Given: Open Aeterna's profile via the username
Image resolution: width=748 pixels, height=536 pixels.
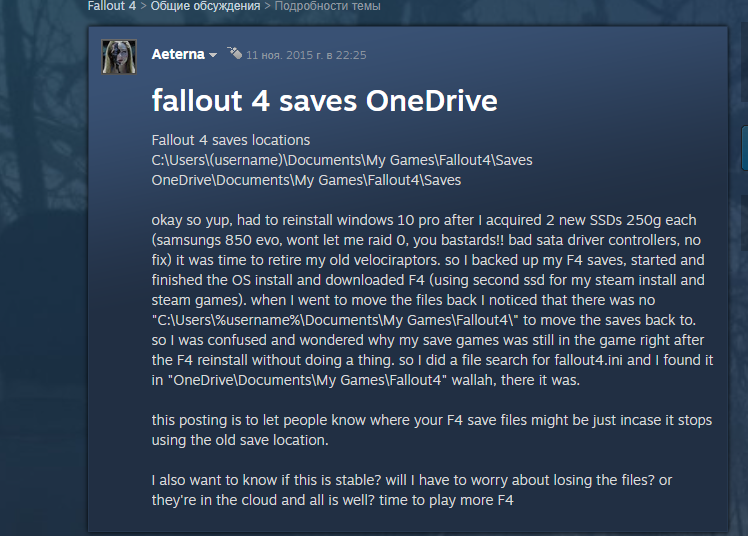Looking at the screenshot, I should point(177,54).
